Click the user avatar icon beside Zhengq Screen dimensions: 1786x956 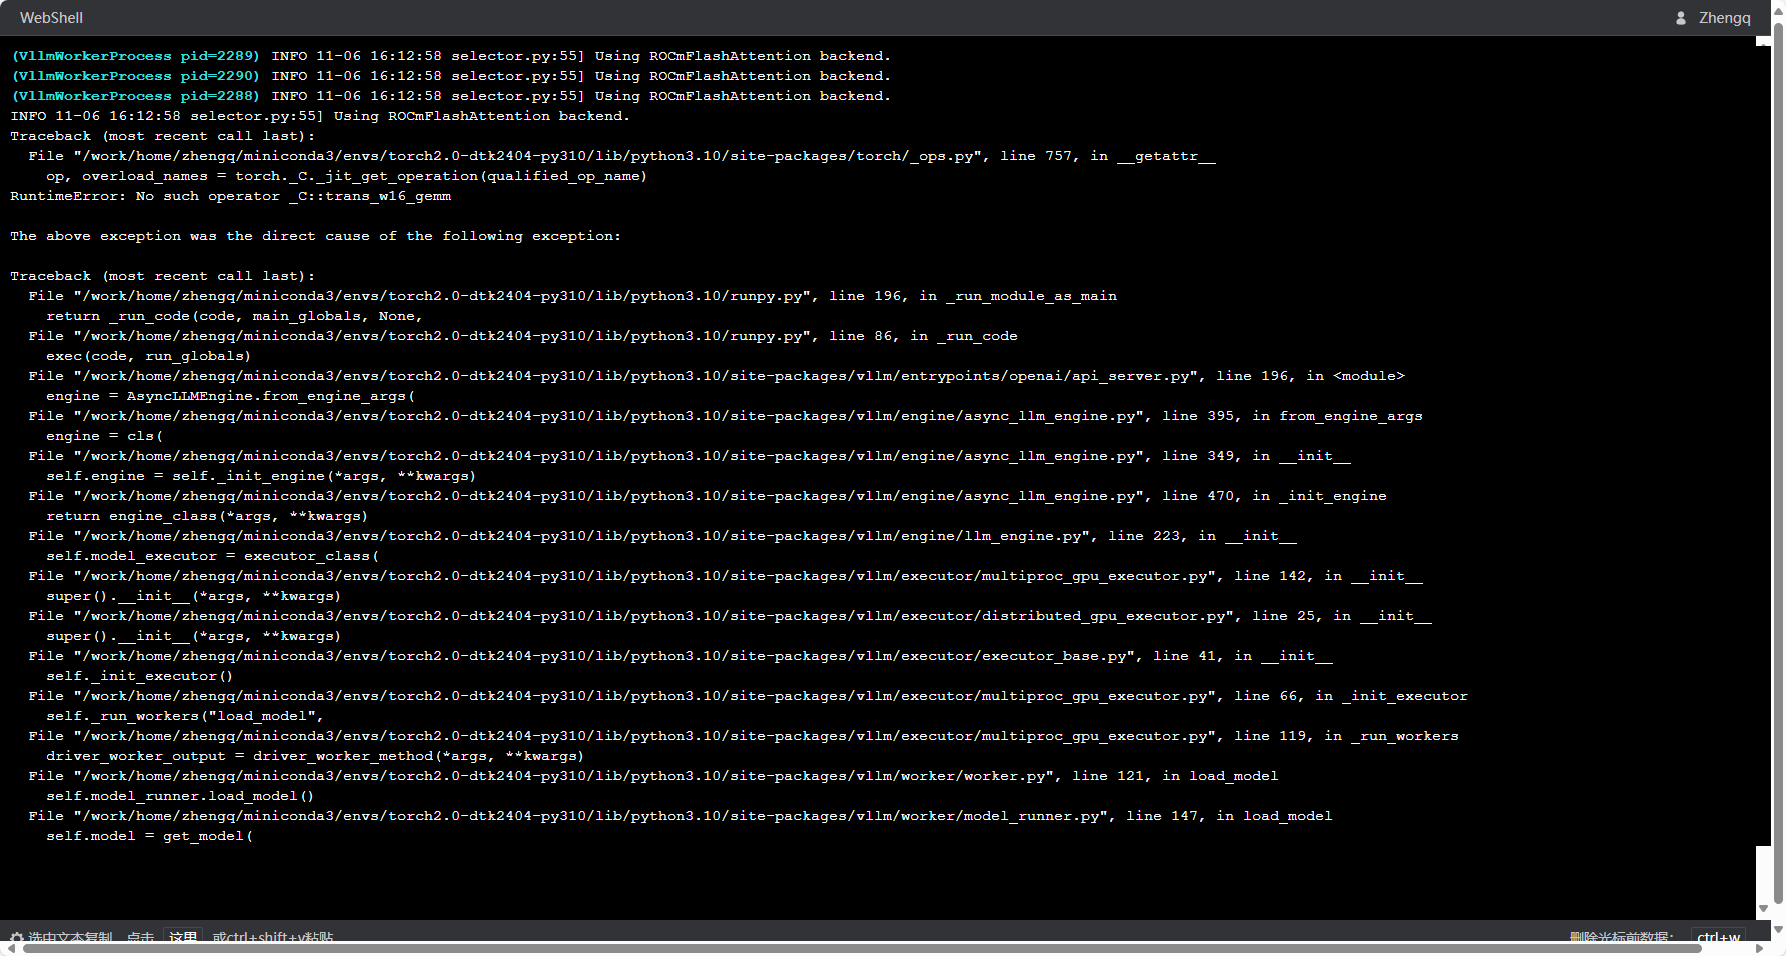[1681, 18]
